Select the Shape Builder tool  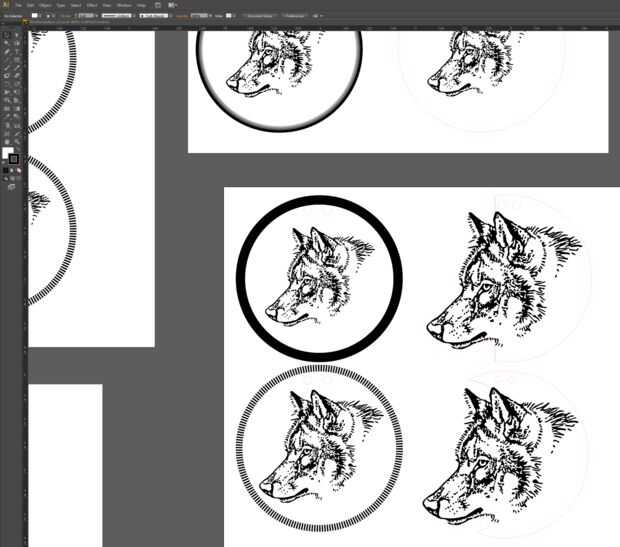(x=6, y=100)
